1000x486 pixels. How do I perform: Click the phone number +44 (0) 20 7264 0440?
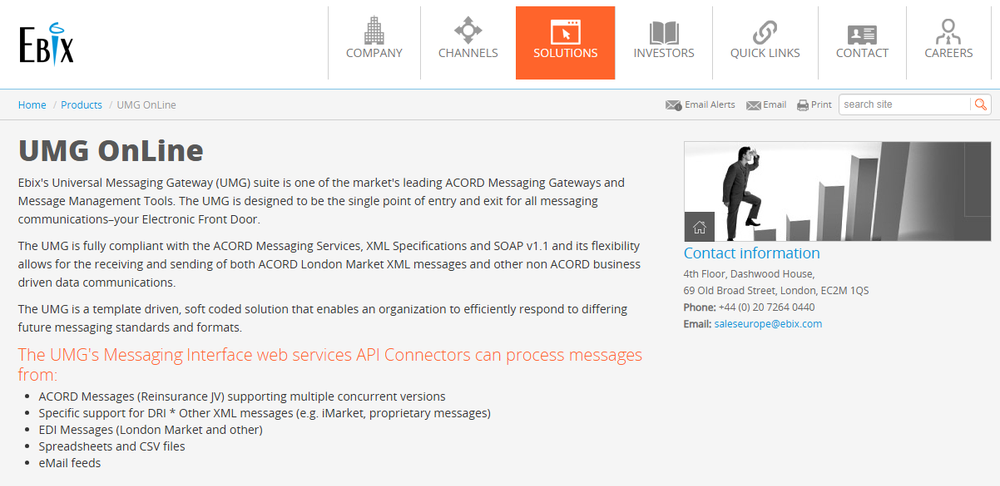[x=767, y=307]
